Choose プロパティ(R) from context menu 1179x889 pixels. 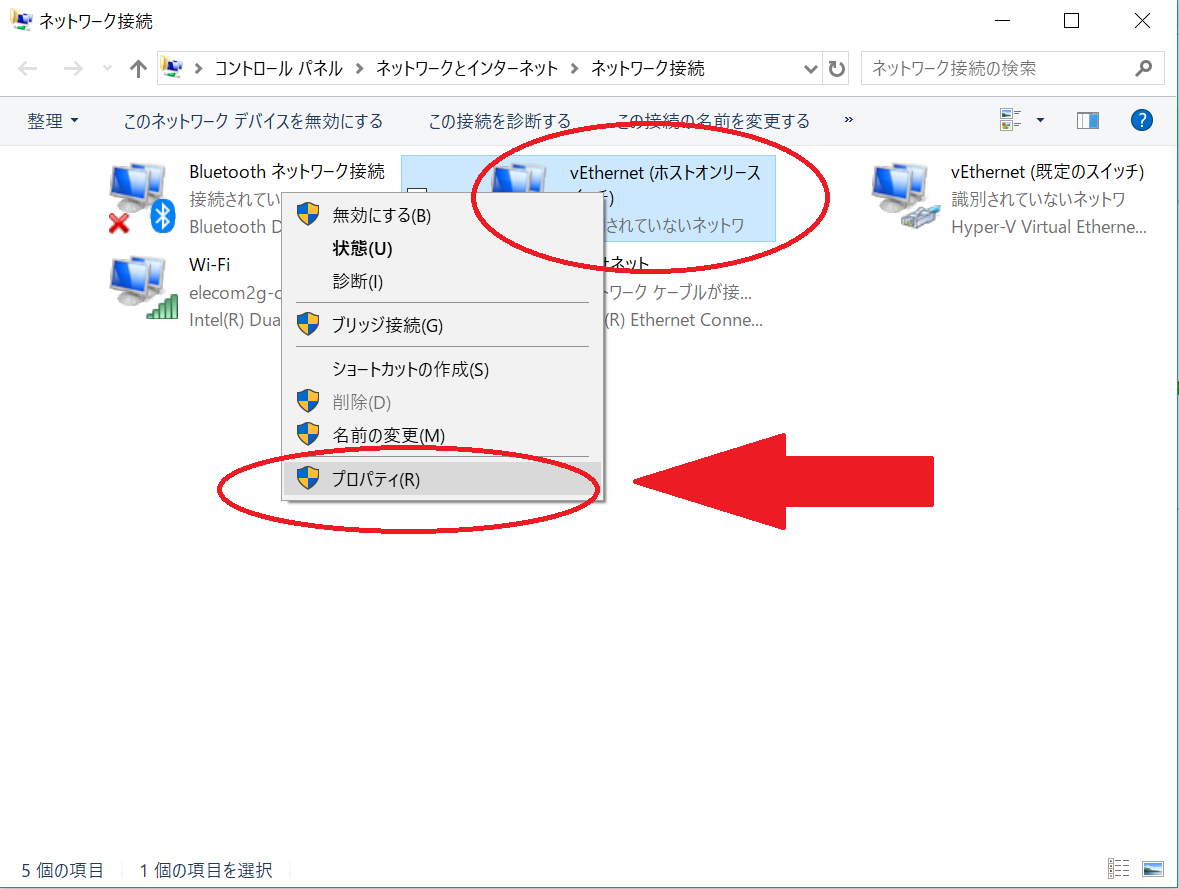(376, 479)
